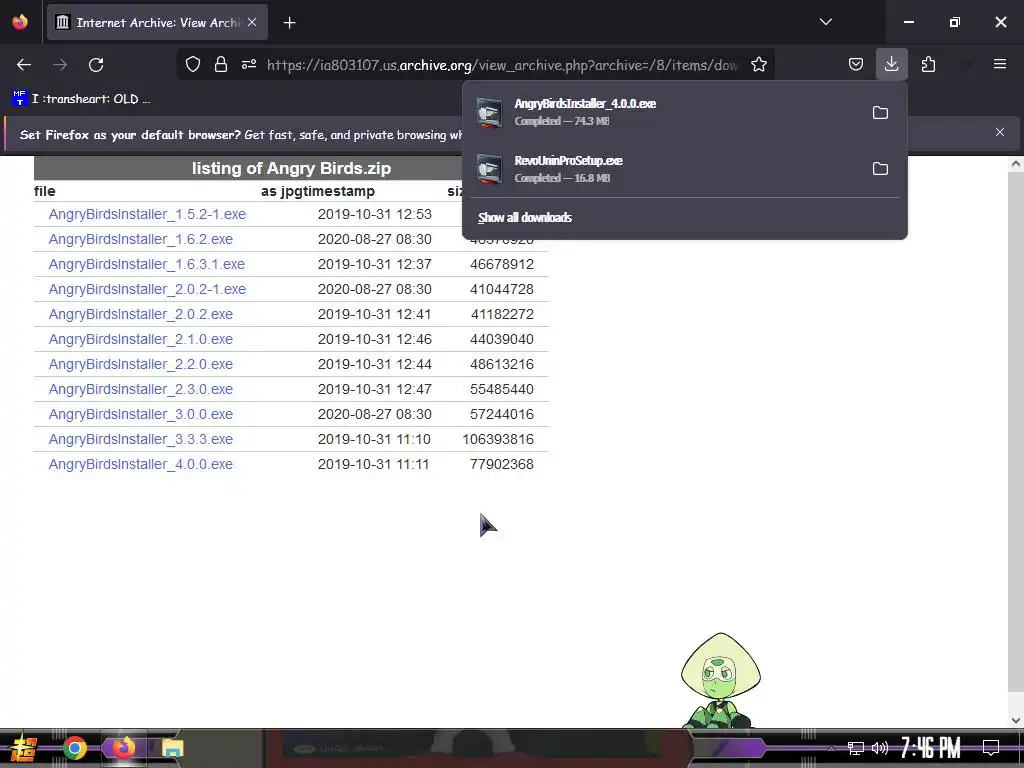Click the size value 77902368
The image size is (1024, 768).
click(502, 464)
